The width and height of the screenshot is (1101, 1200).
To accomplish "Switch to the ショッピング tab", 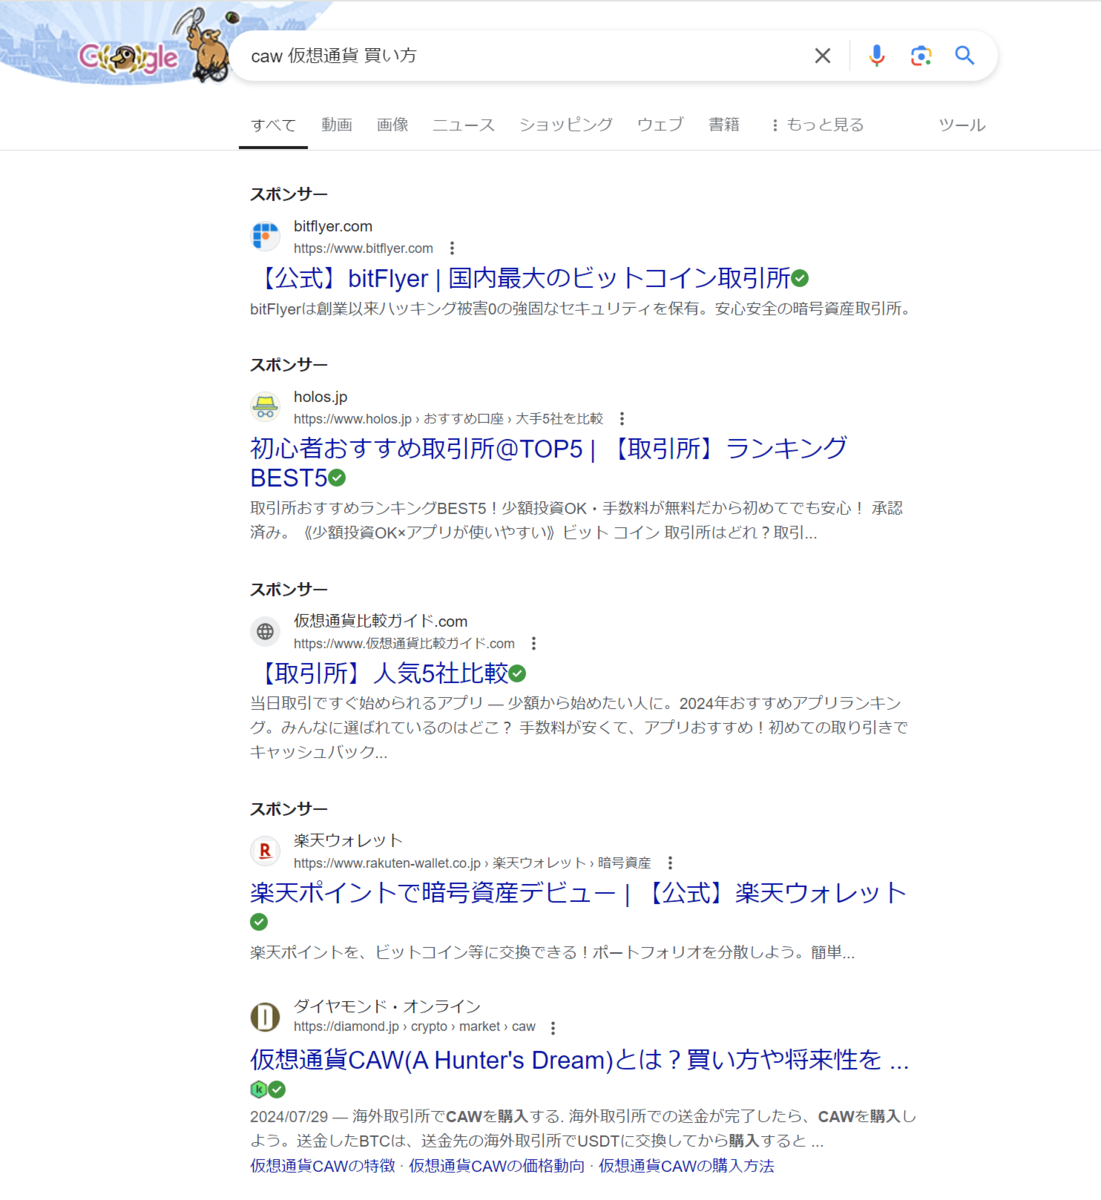I will point(566,125).
